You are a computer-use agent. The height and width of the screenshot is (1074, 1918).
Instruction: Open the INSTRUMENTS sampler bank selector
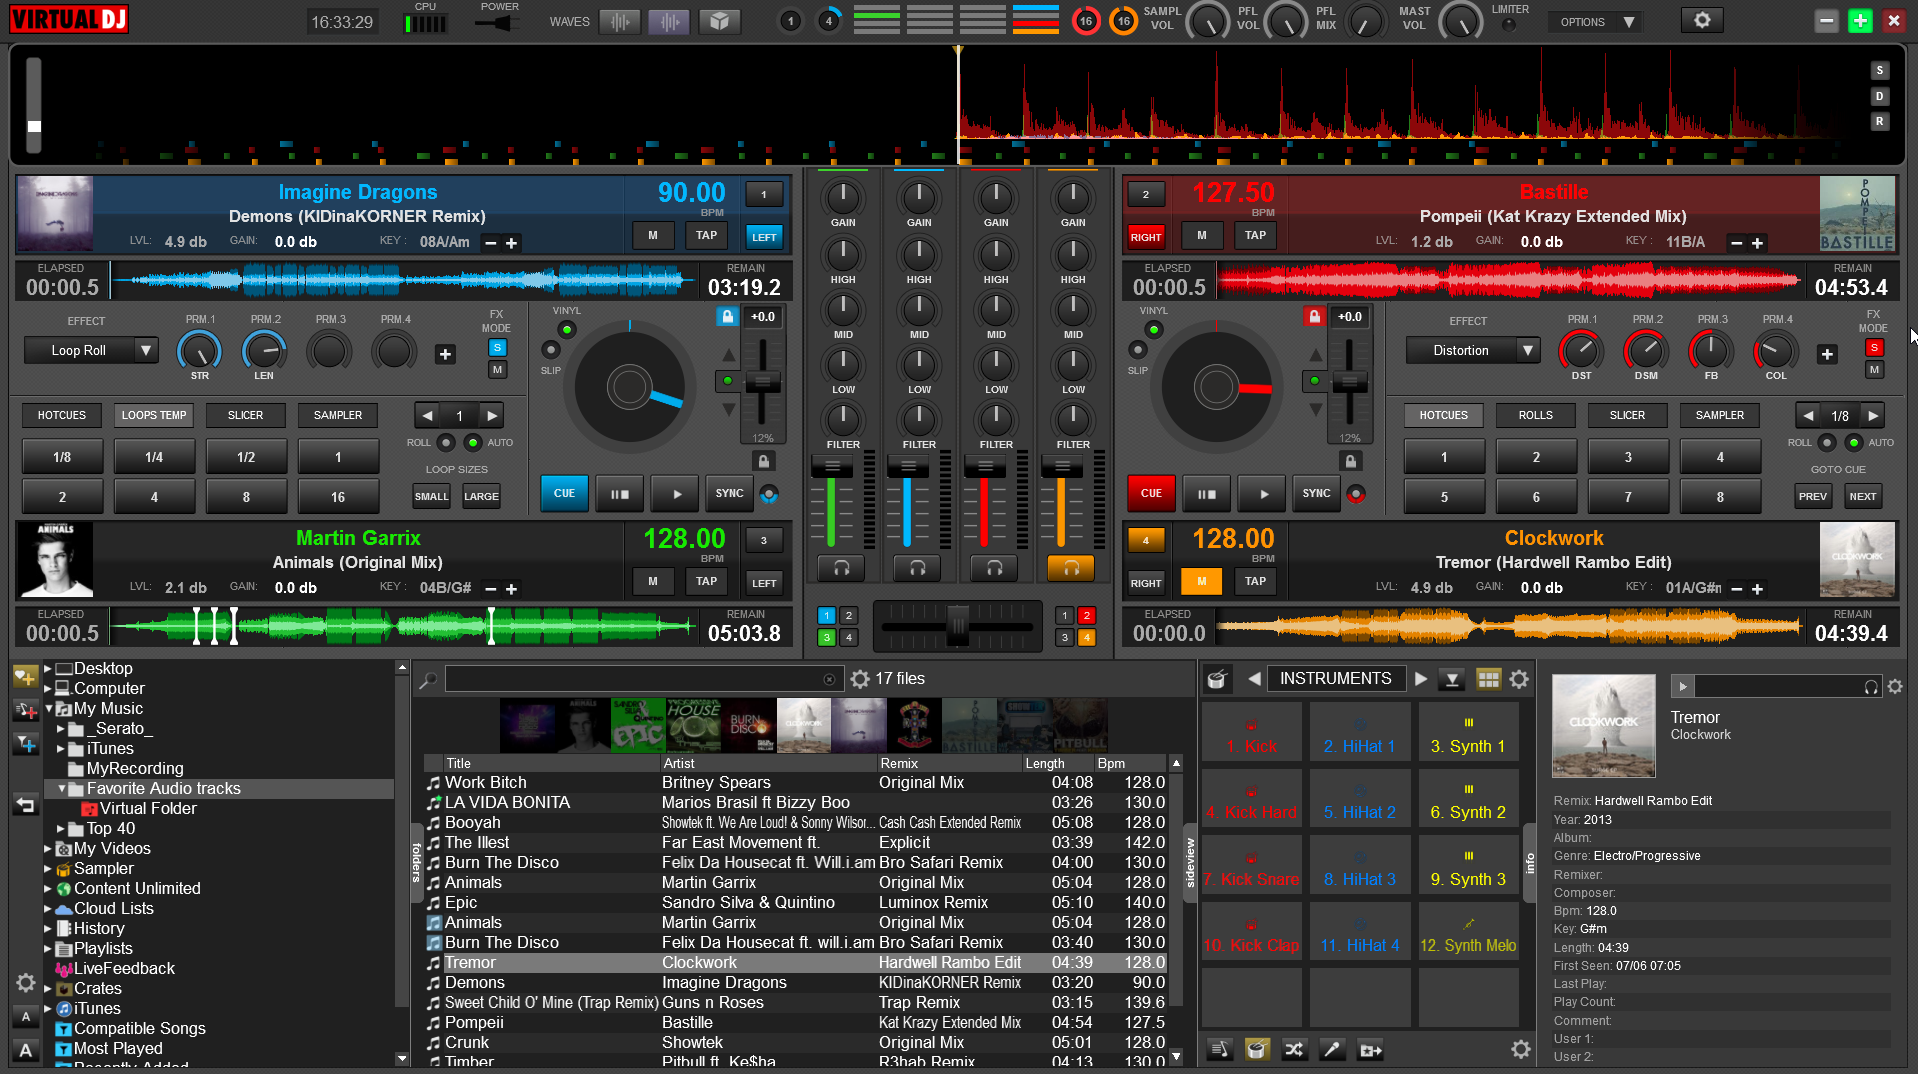tap(1335, 679)
